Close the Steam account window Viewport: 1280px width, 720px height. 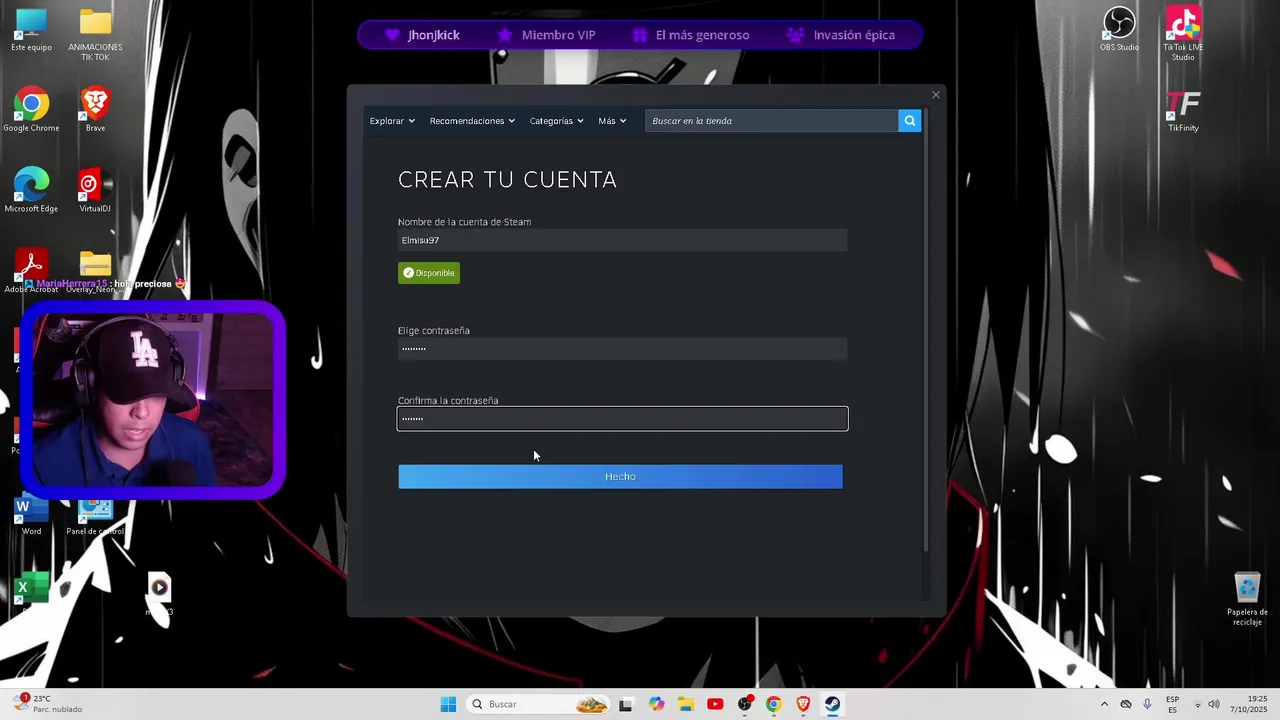point(936,95)
